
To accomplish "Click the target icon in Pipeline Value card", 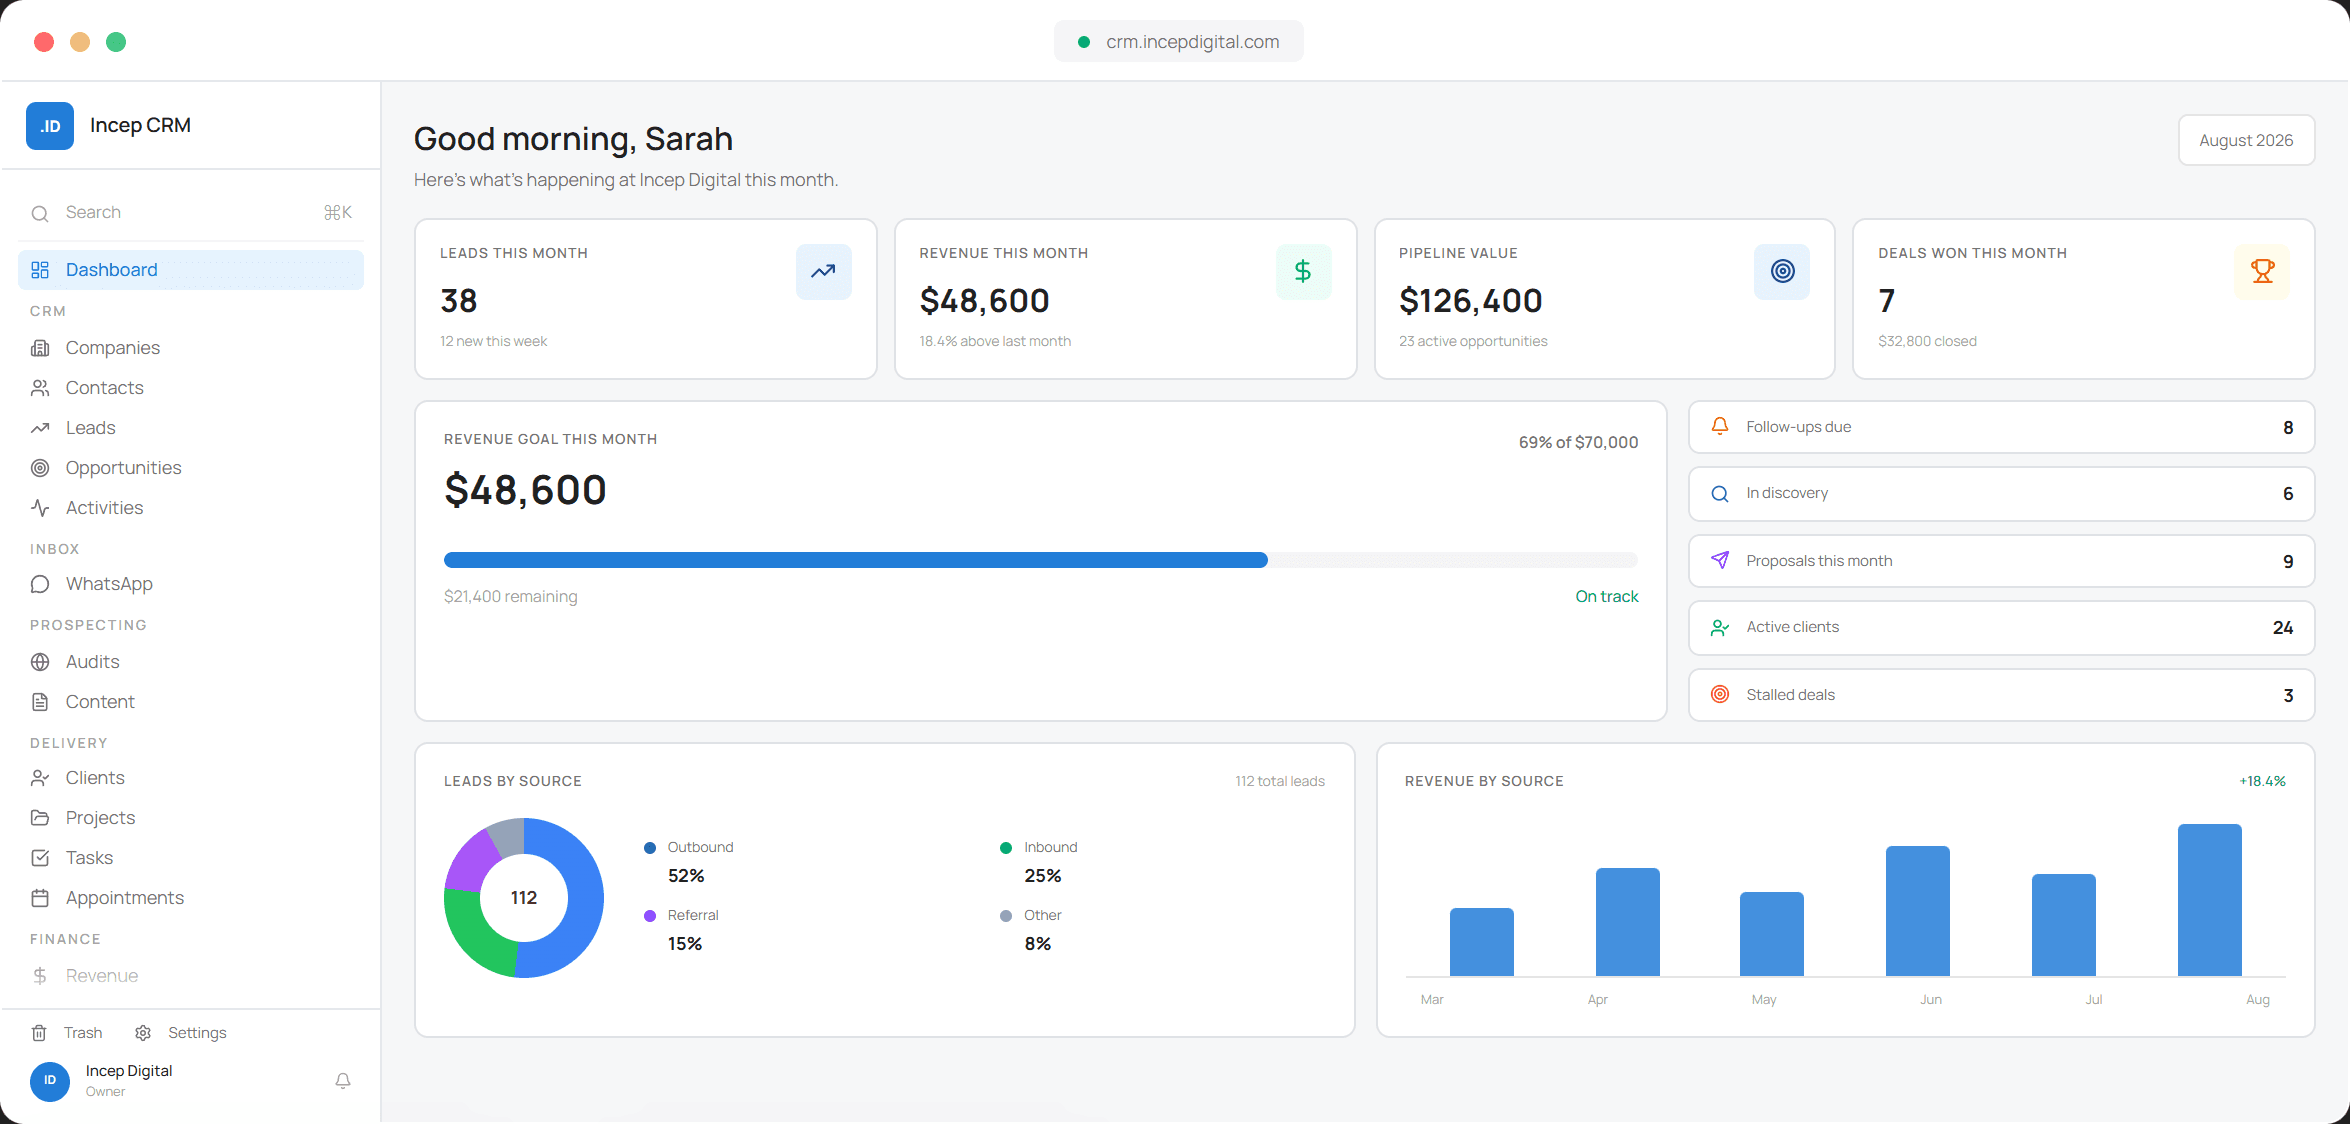I will (x=1782, y=271).
